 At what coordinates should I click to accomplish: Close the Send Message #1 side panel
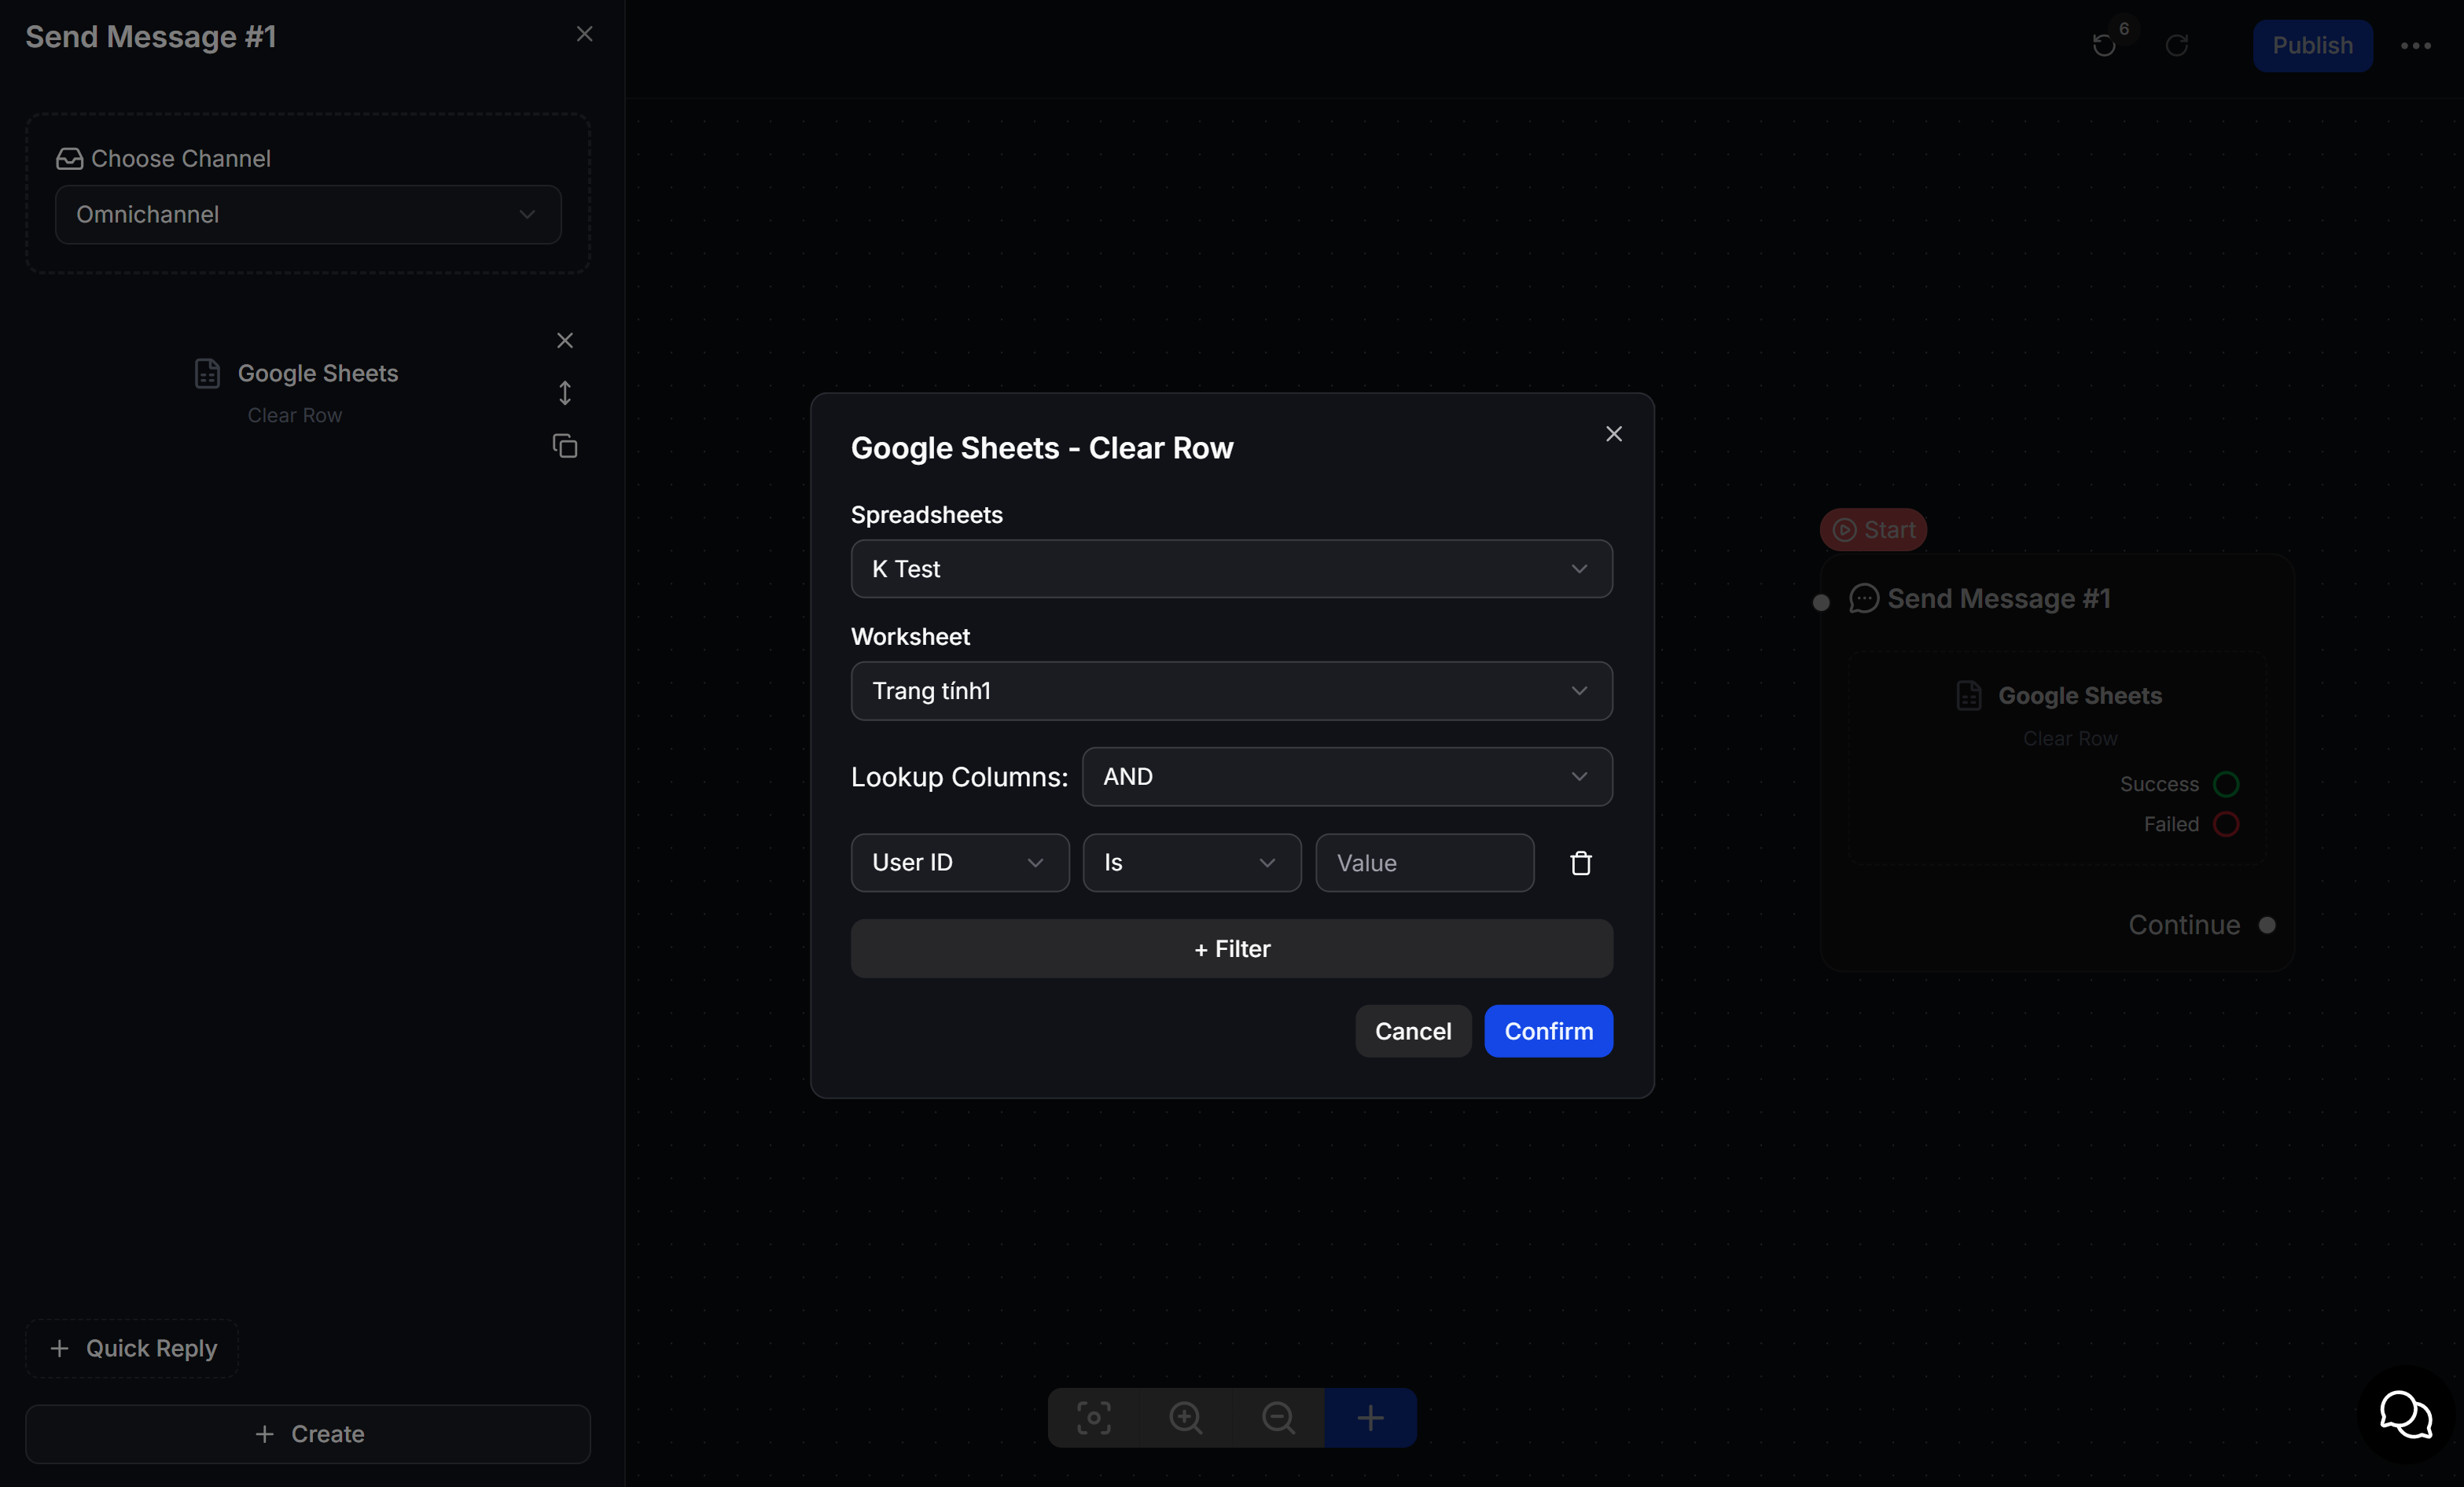click(585, 35)
